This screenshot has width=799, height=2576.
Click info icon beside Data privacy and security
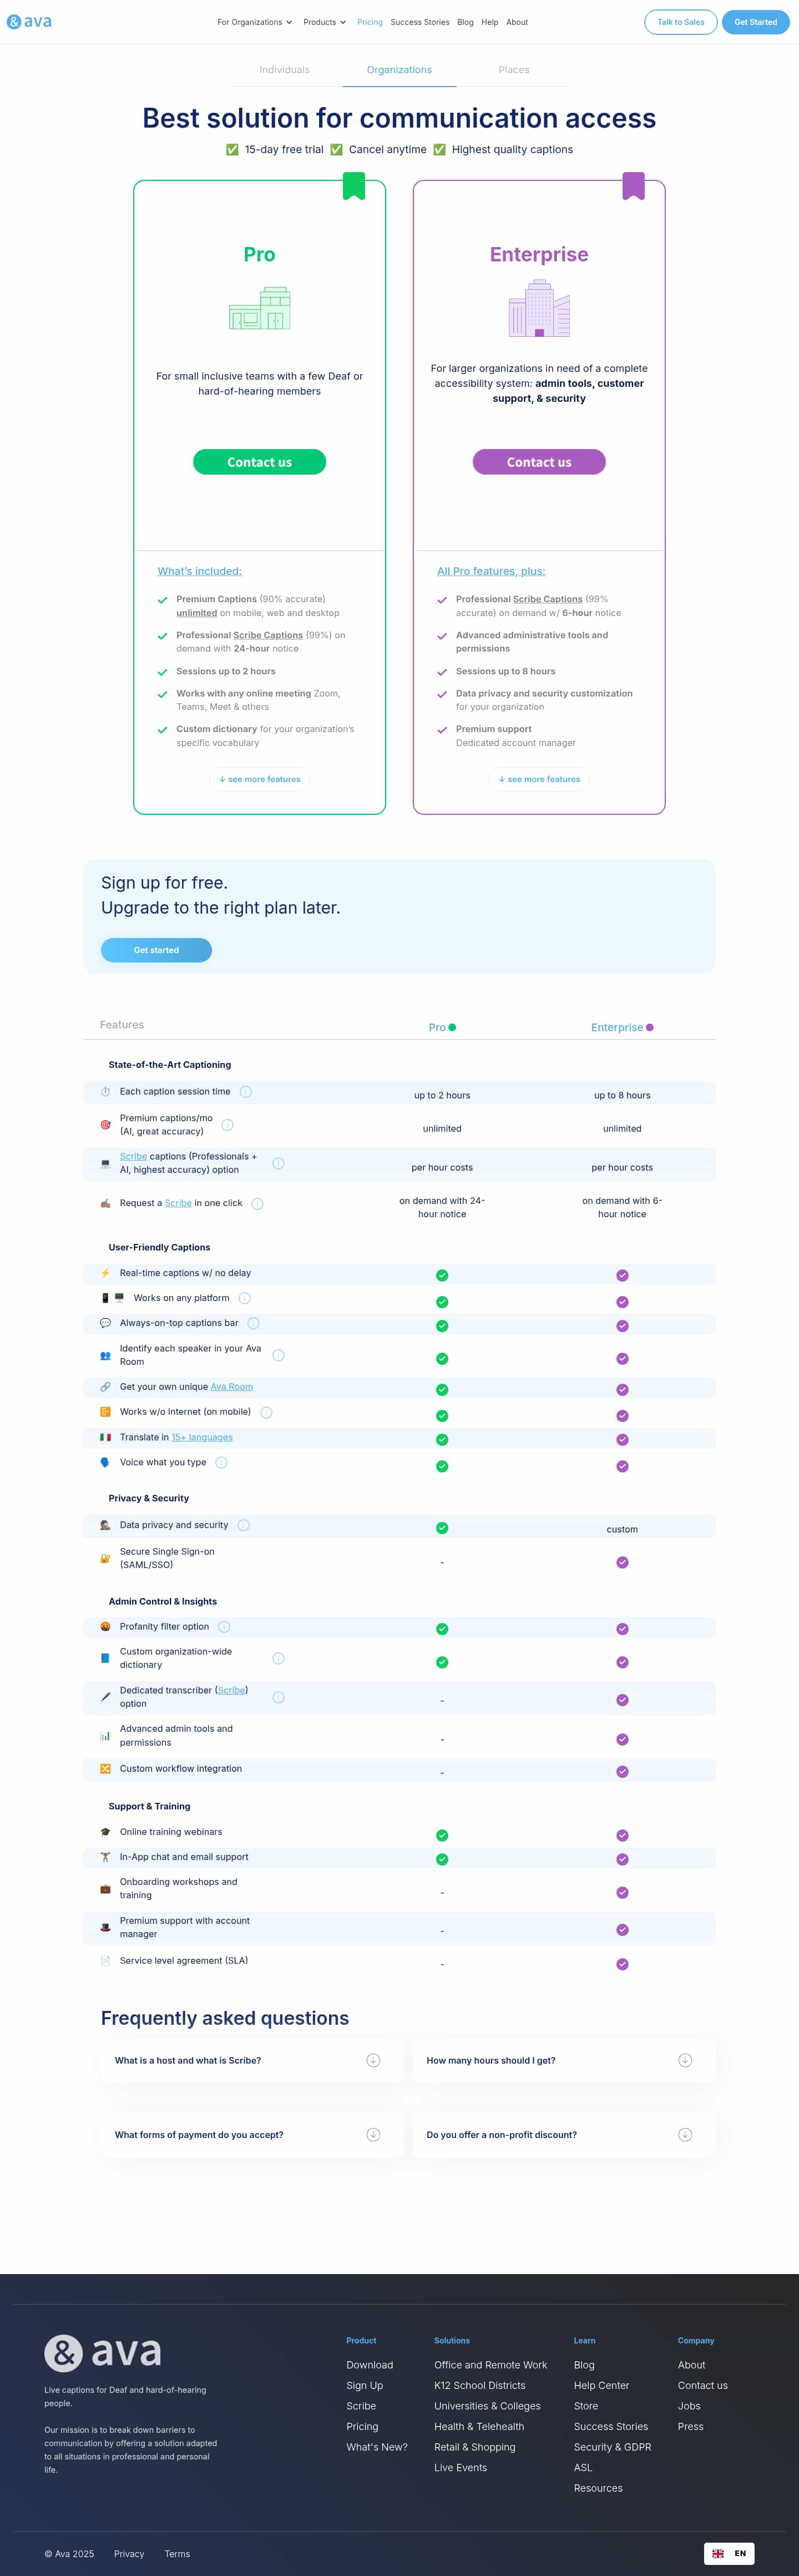point(244,1526)
